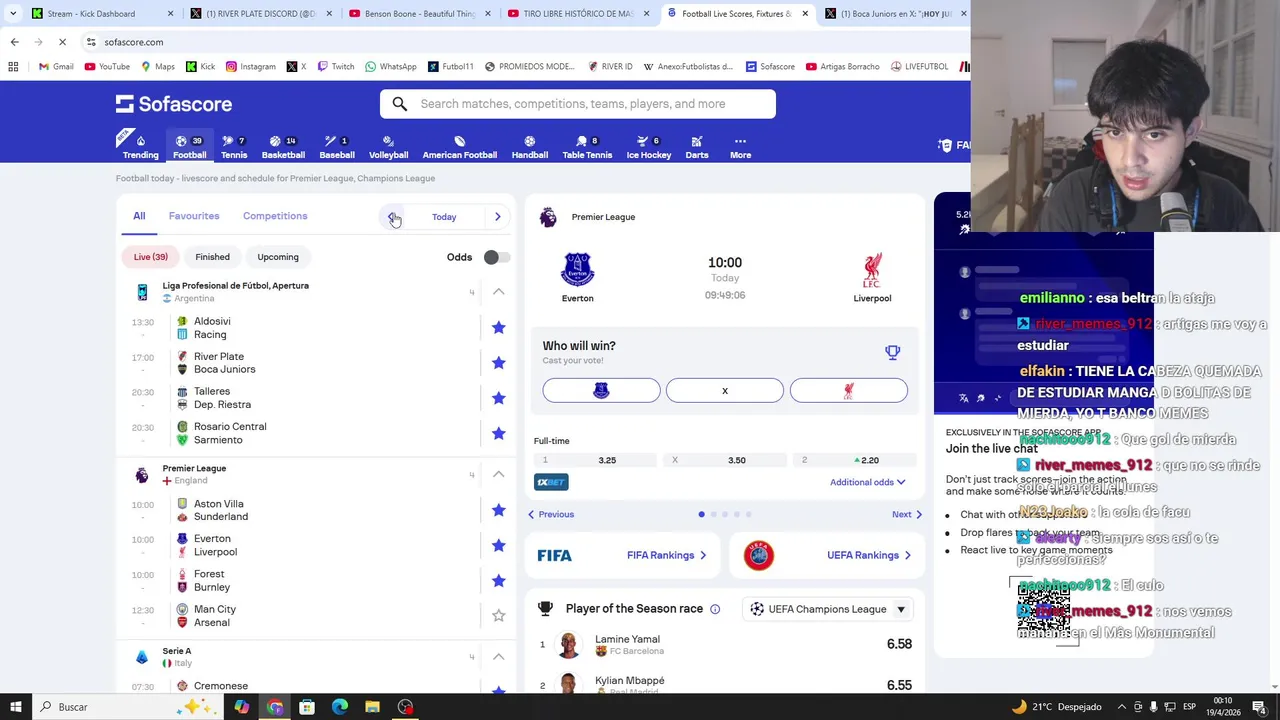1280x720 pixels.
Task: Open Google Chrome from the taskbar
Action: pyautogui.click(x=275, y=707)
